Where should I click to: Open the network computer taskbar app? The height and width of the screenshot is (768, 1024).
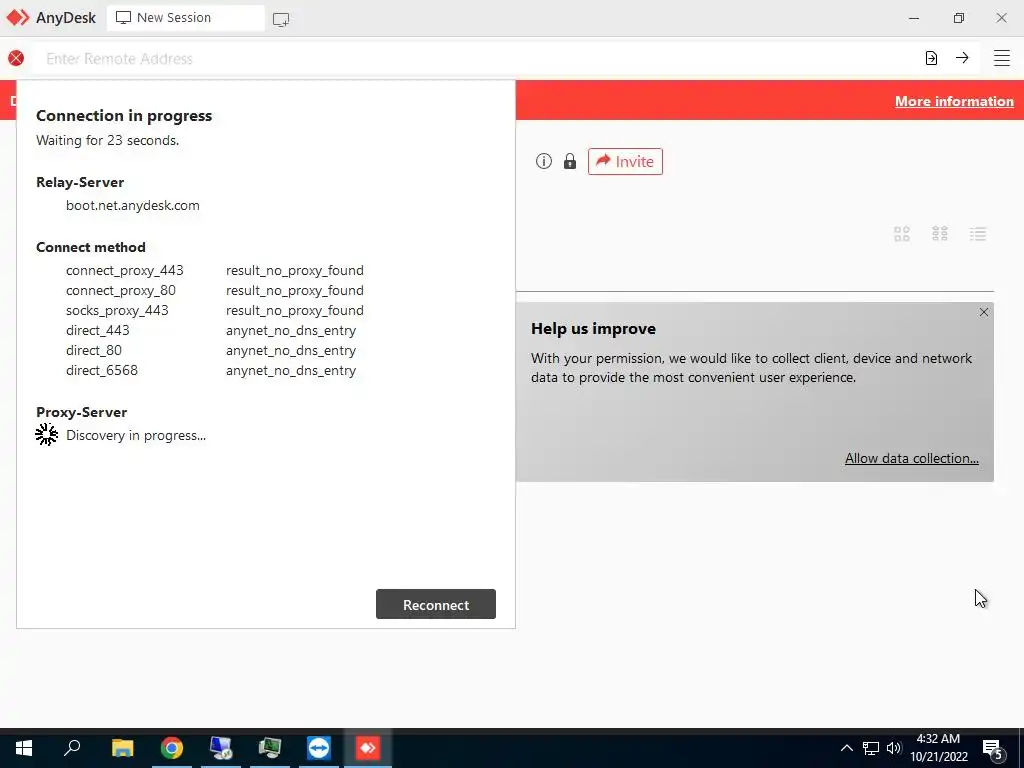221,748
